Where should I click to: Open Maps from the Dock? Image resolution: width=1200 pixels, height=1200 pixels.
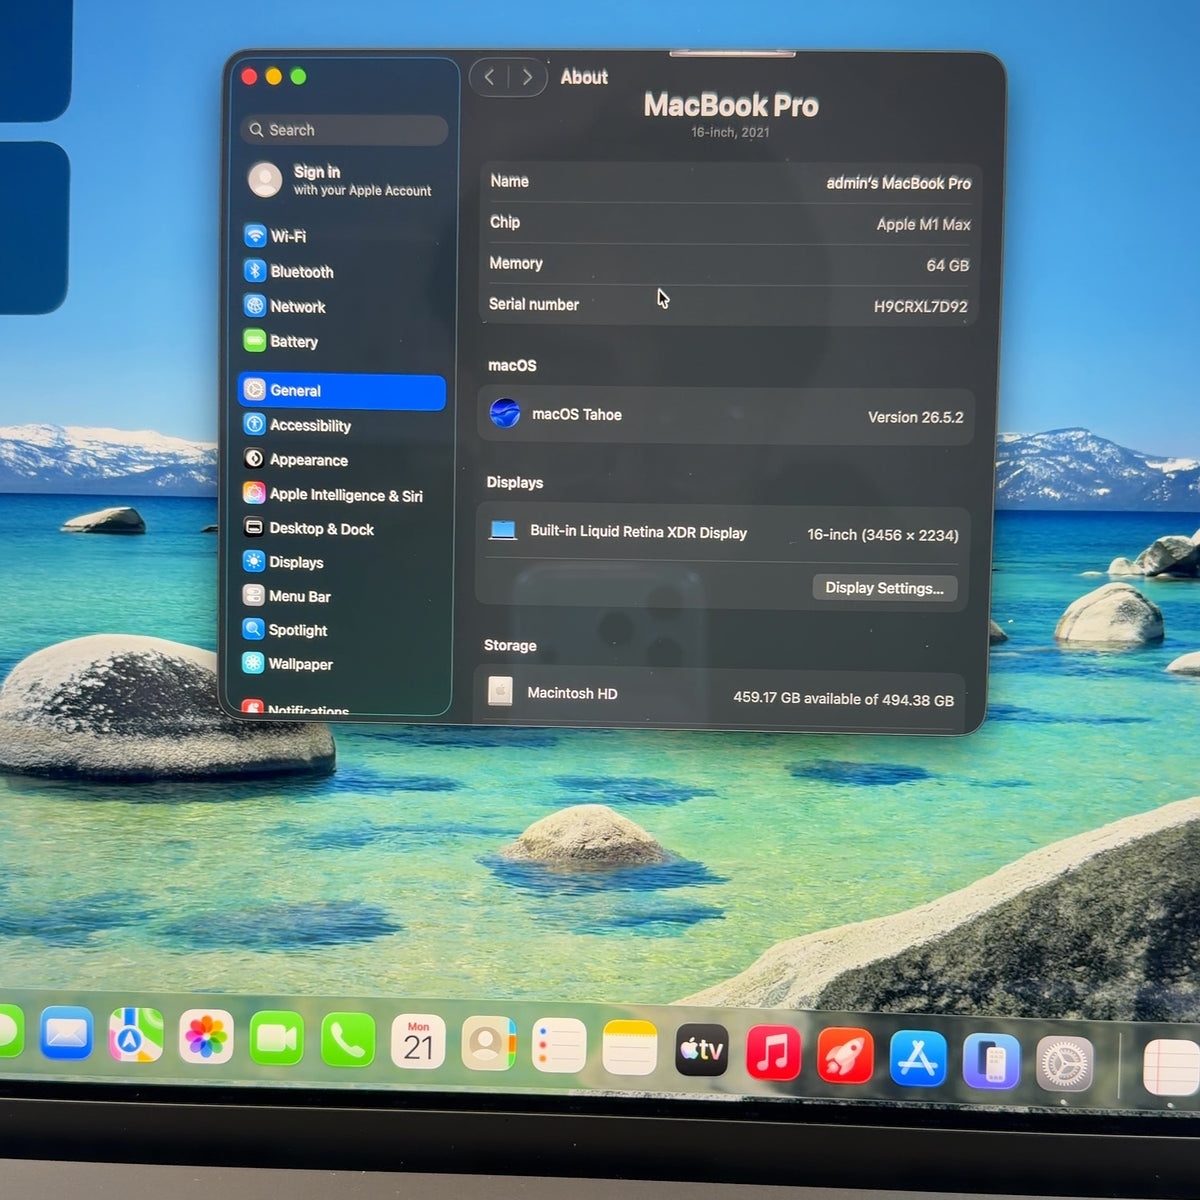tap(136, 1036)
